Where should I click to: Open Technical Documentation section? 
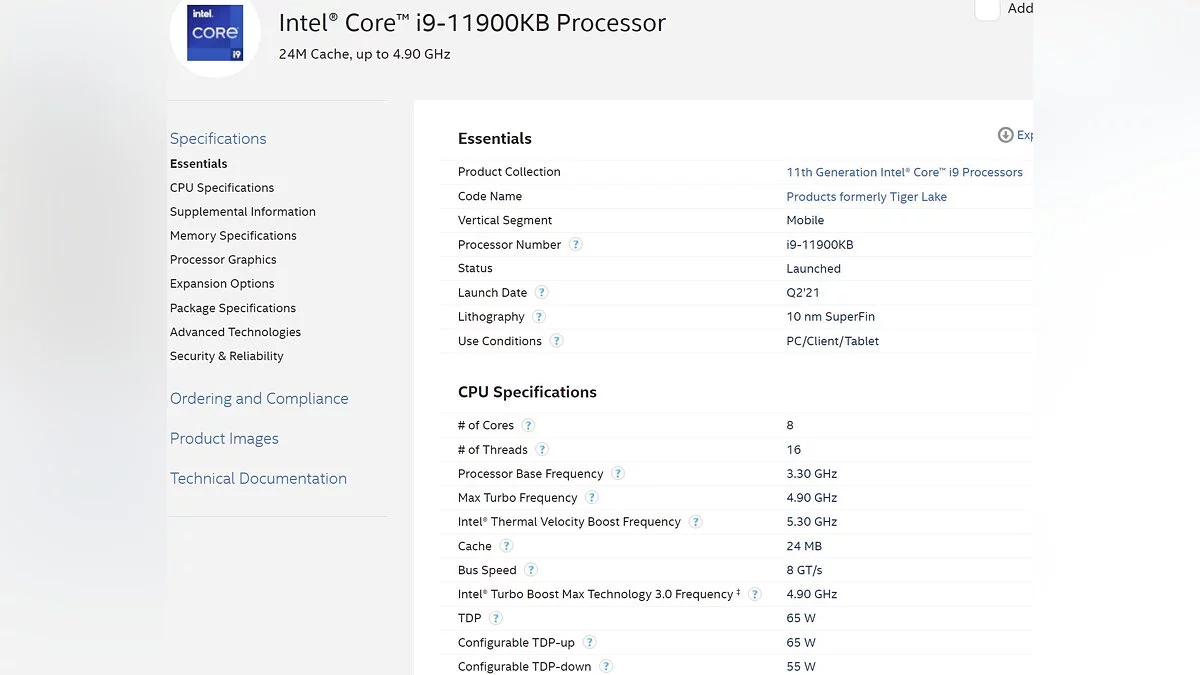point(258,478)
